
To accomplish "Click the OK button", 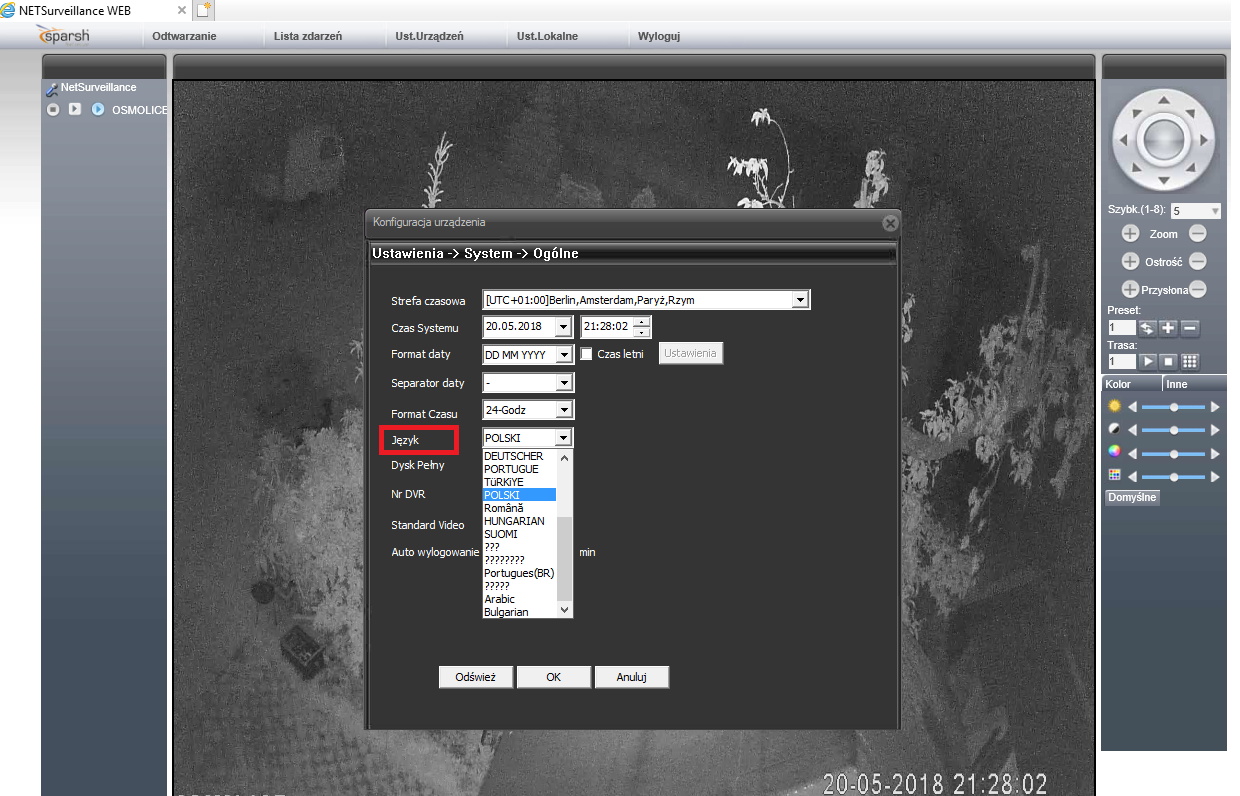I will (x=553, y=677).
